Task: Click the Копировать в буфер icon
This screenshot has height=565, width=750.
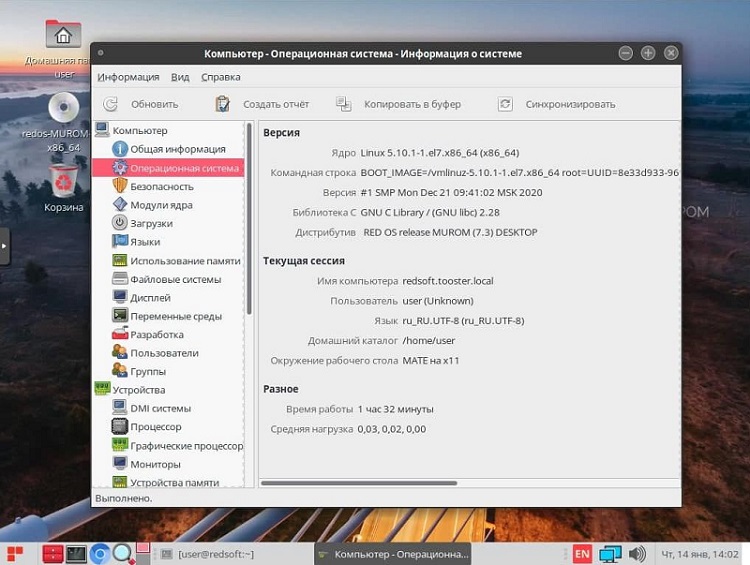Action: 344,104
